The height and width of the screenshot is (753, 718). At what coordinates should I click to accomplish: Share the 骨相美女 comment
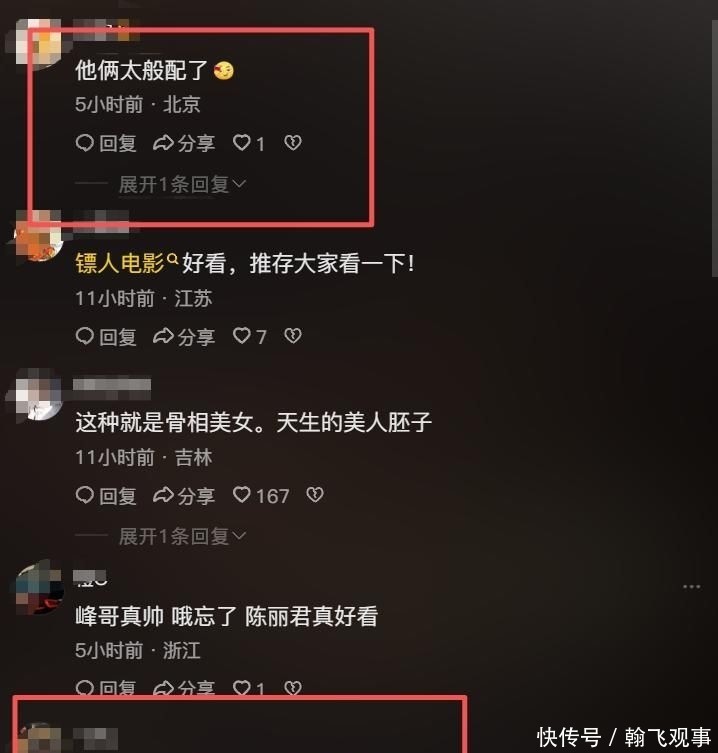pos(184,496)
